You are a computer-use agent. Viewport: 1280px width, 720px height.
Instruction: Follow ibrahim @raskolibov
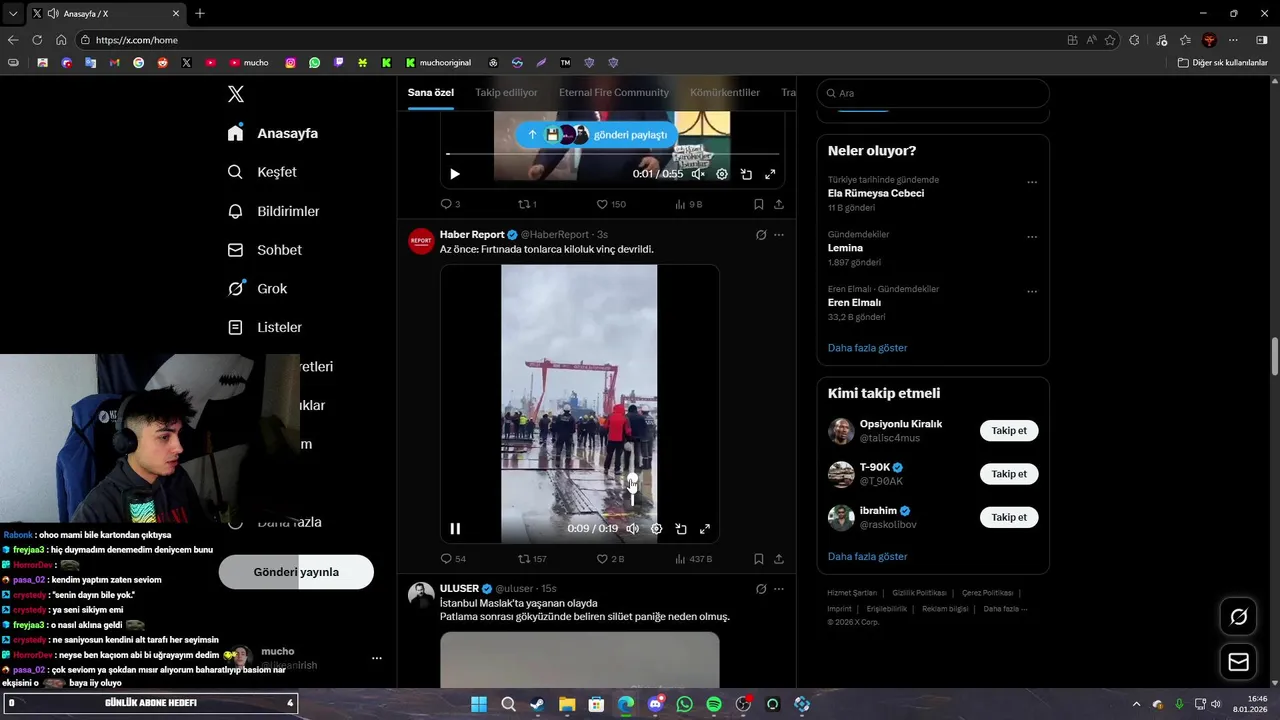coord(1009,517)
